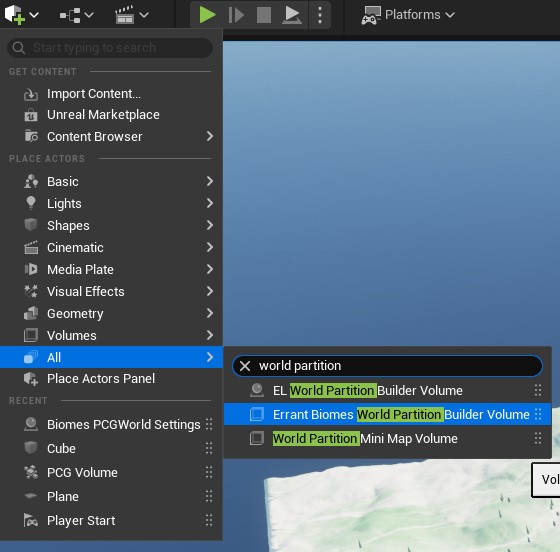This screenshot has width=560, height=552.
Task: Click drag handle beside Player Start
Action: (209, 521)
